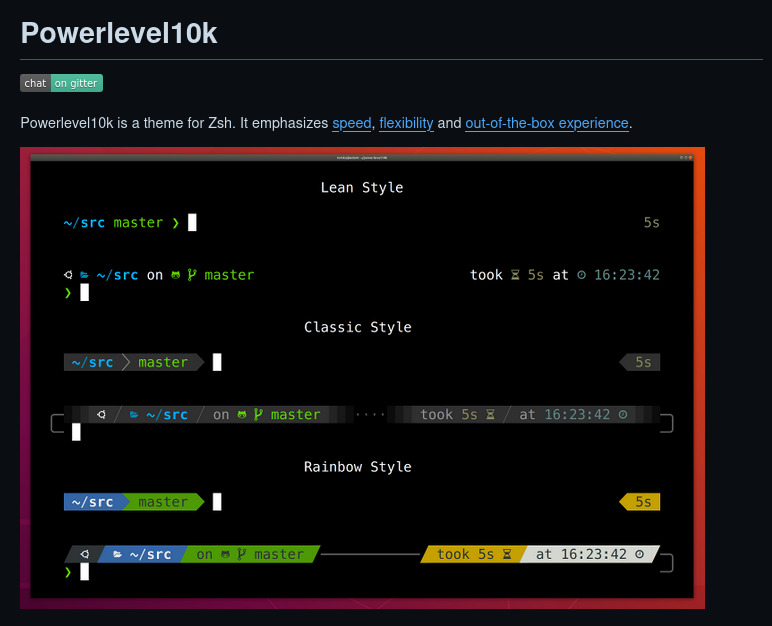Image resolution: width=772 pixels, height=626 pixels.
Task: Click the chat on gitter badge
Action: click(x=62, y=83)
